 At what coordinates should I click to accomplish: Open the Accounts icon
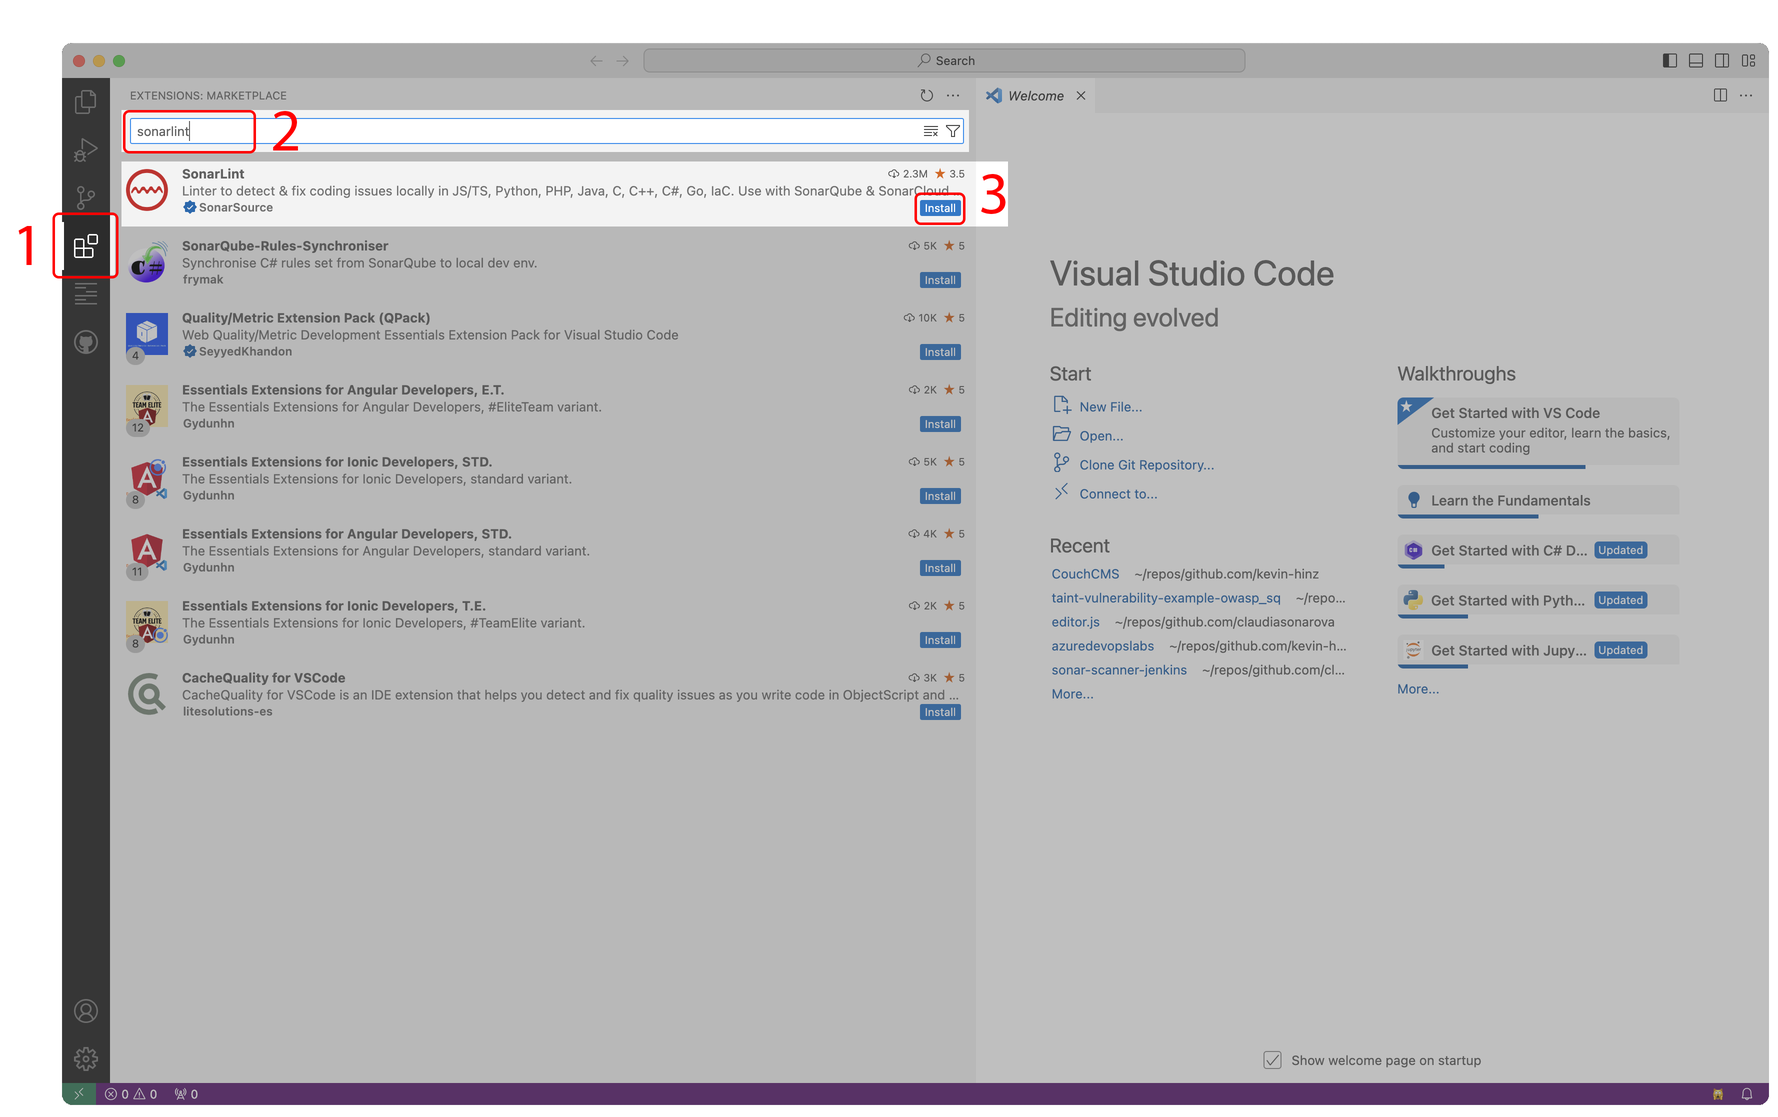[86, 1011]
